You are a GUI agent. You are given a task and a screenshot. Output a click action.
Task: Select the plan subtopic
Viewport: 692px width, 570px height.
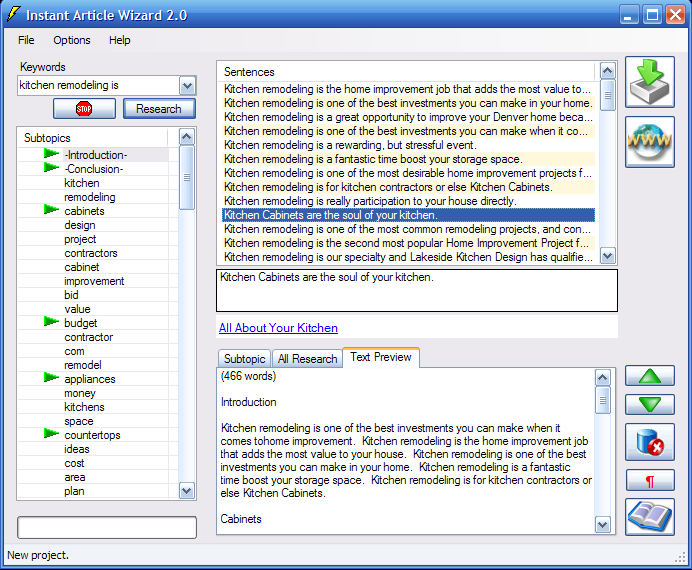74,491
